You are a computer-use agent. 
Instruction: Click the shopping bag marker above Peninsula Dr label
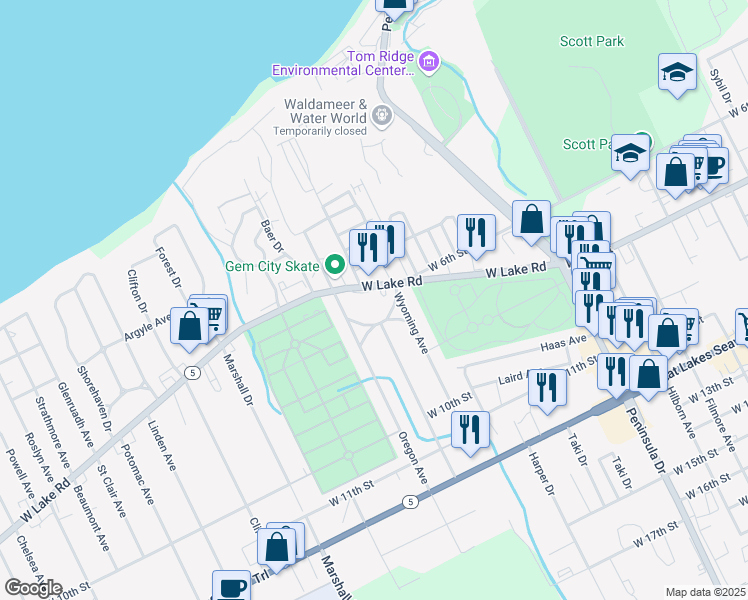648,374
